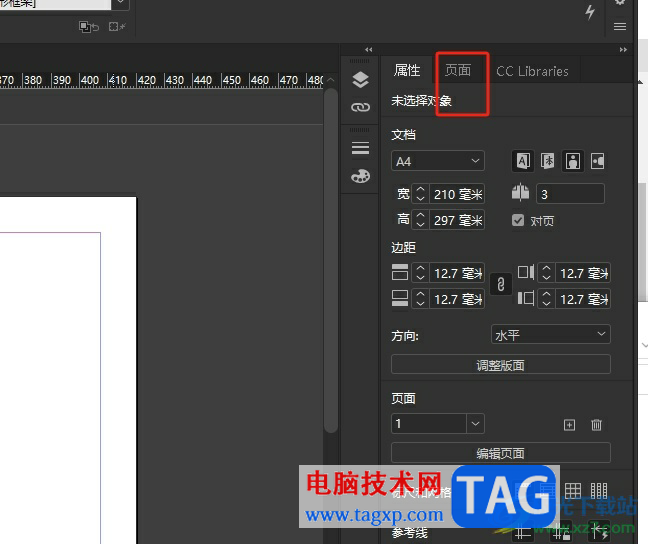Image resolution: width=648 pixels, height=544 pixels.
Task: Click the outside margin 12.7 field
Action: pos(583,298)
